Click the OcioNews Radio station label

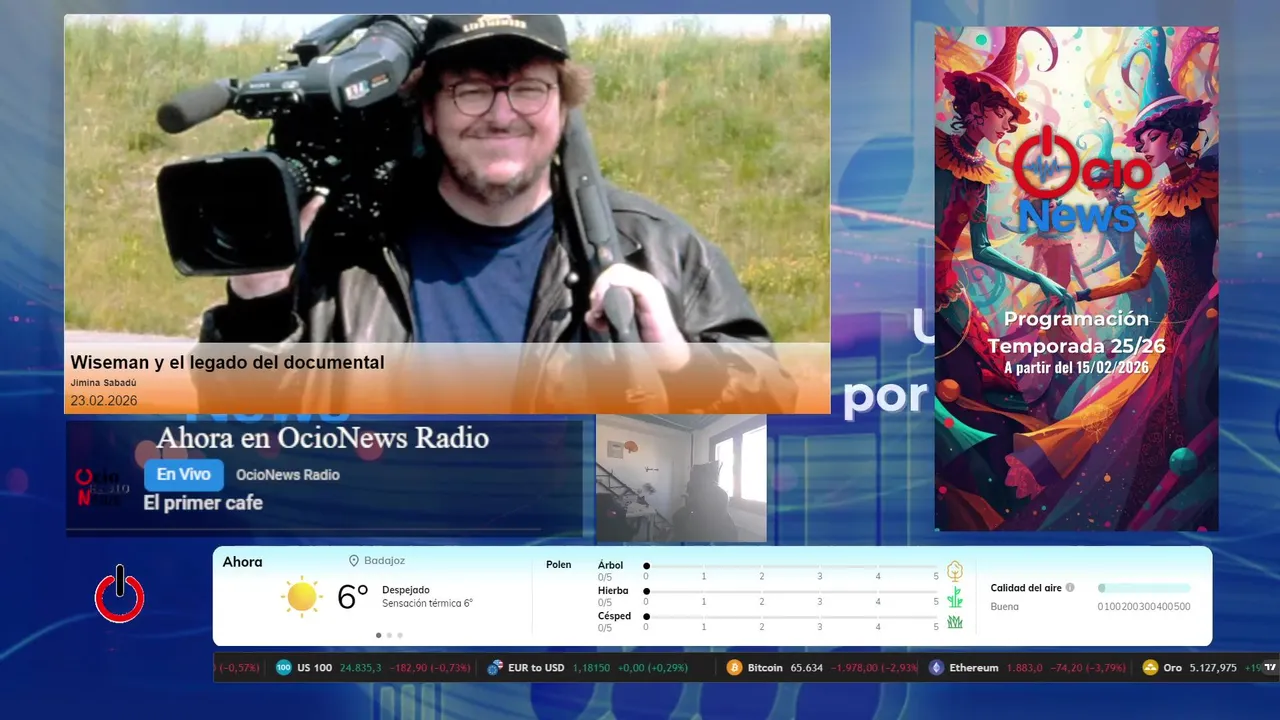tap(288, 475)
